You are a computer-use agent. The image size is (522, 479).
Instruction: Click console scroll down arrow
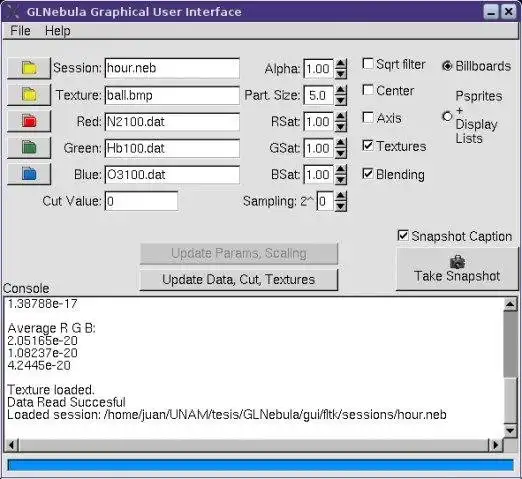pos(510,430)
